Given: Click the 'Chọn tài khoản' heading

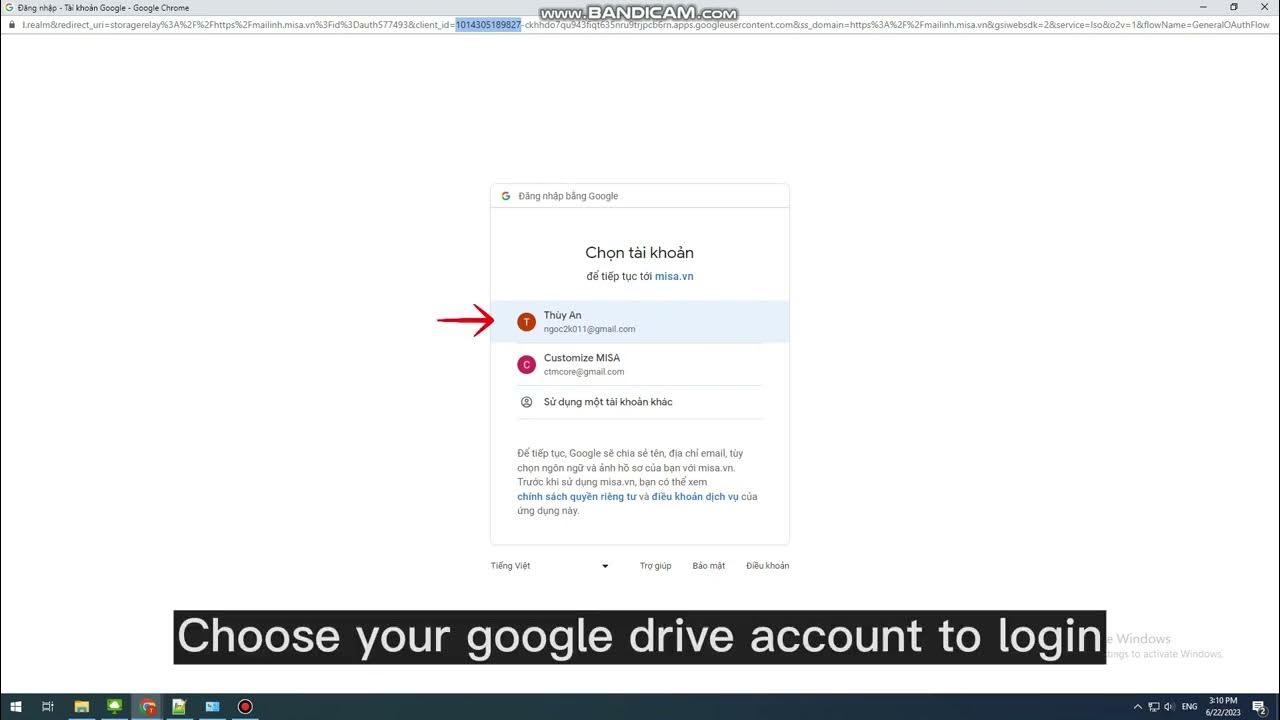Looking at the screenshot, I should (640, 253).
